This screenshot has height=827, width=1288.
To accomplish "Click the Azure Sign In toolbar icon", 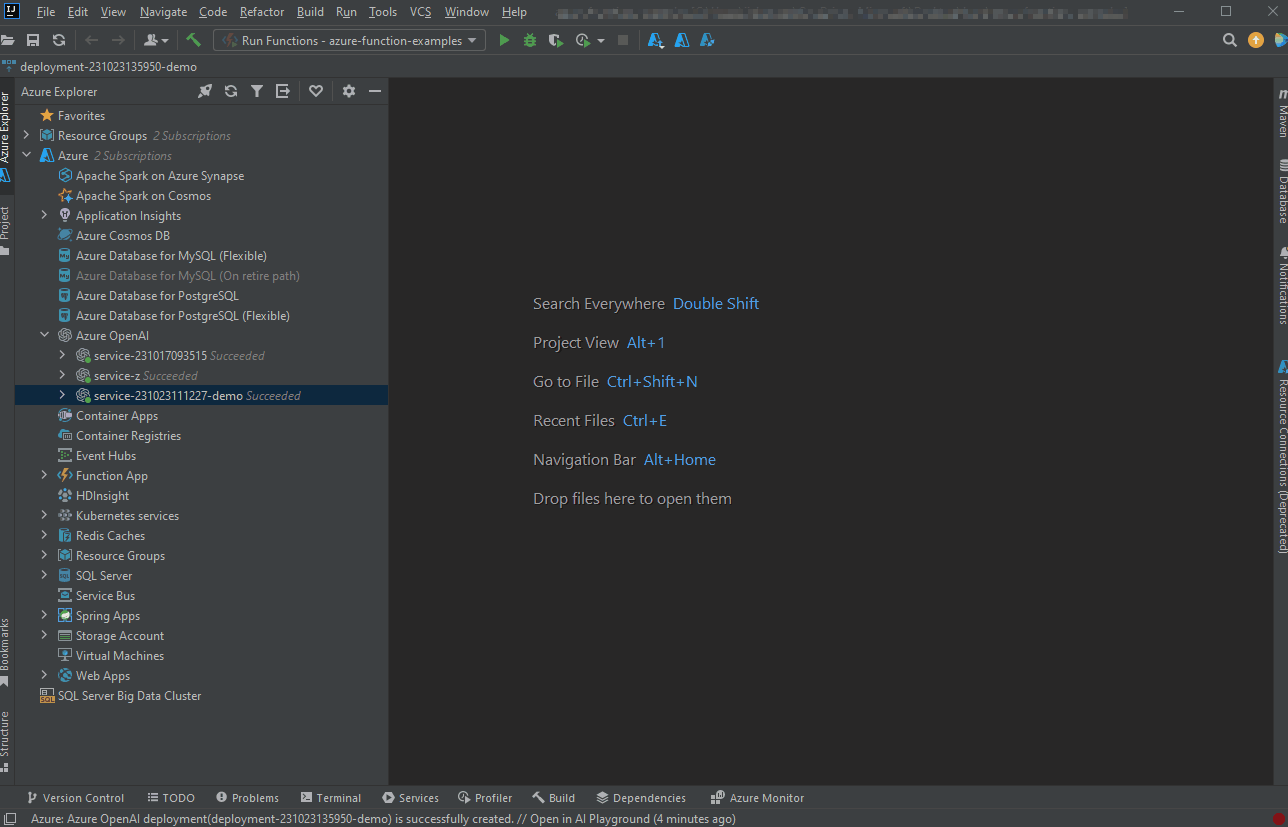I will pyautogui.click(x=656, y=40).
